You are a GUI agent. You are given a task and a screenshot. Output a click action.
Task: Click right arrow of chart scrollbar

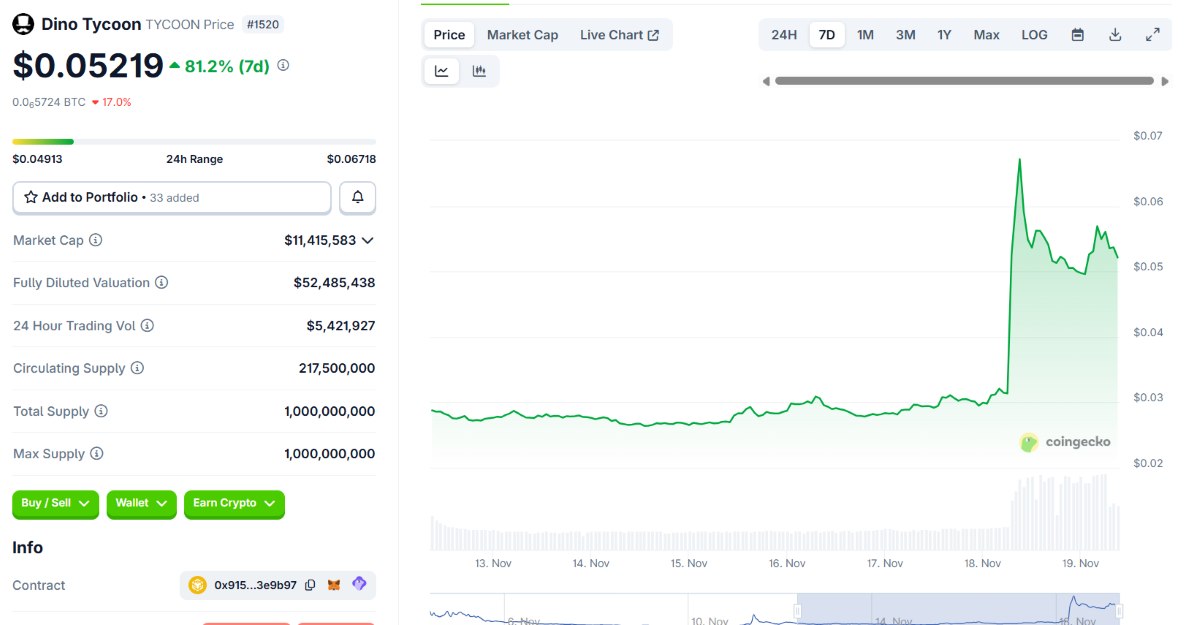tap(1165, 81)
